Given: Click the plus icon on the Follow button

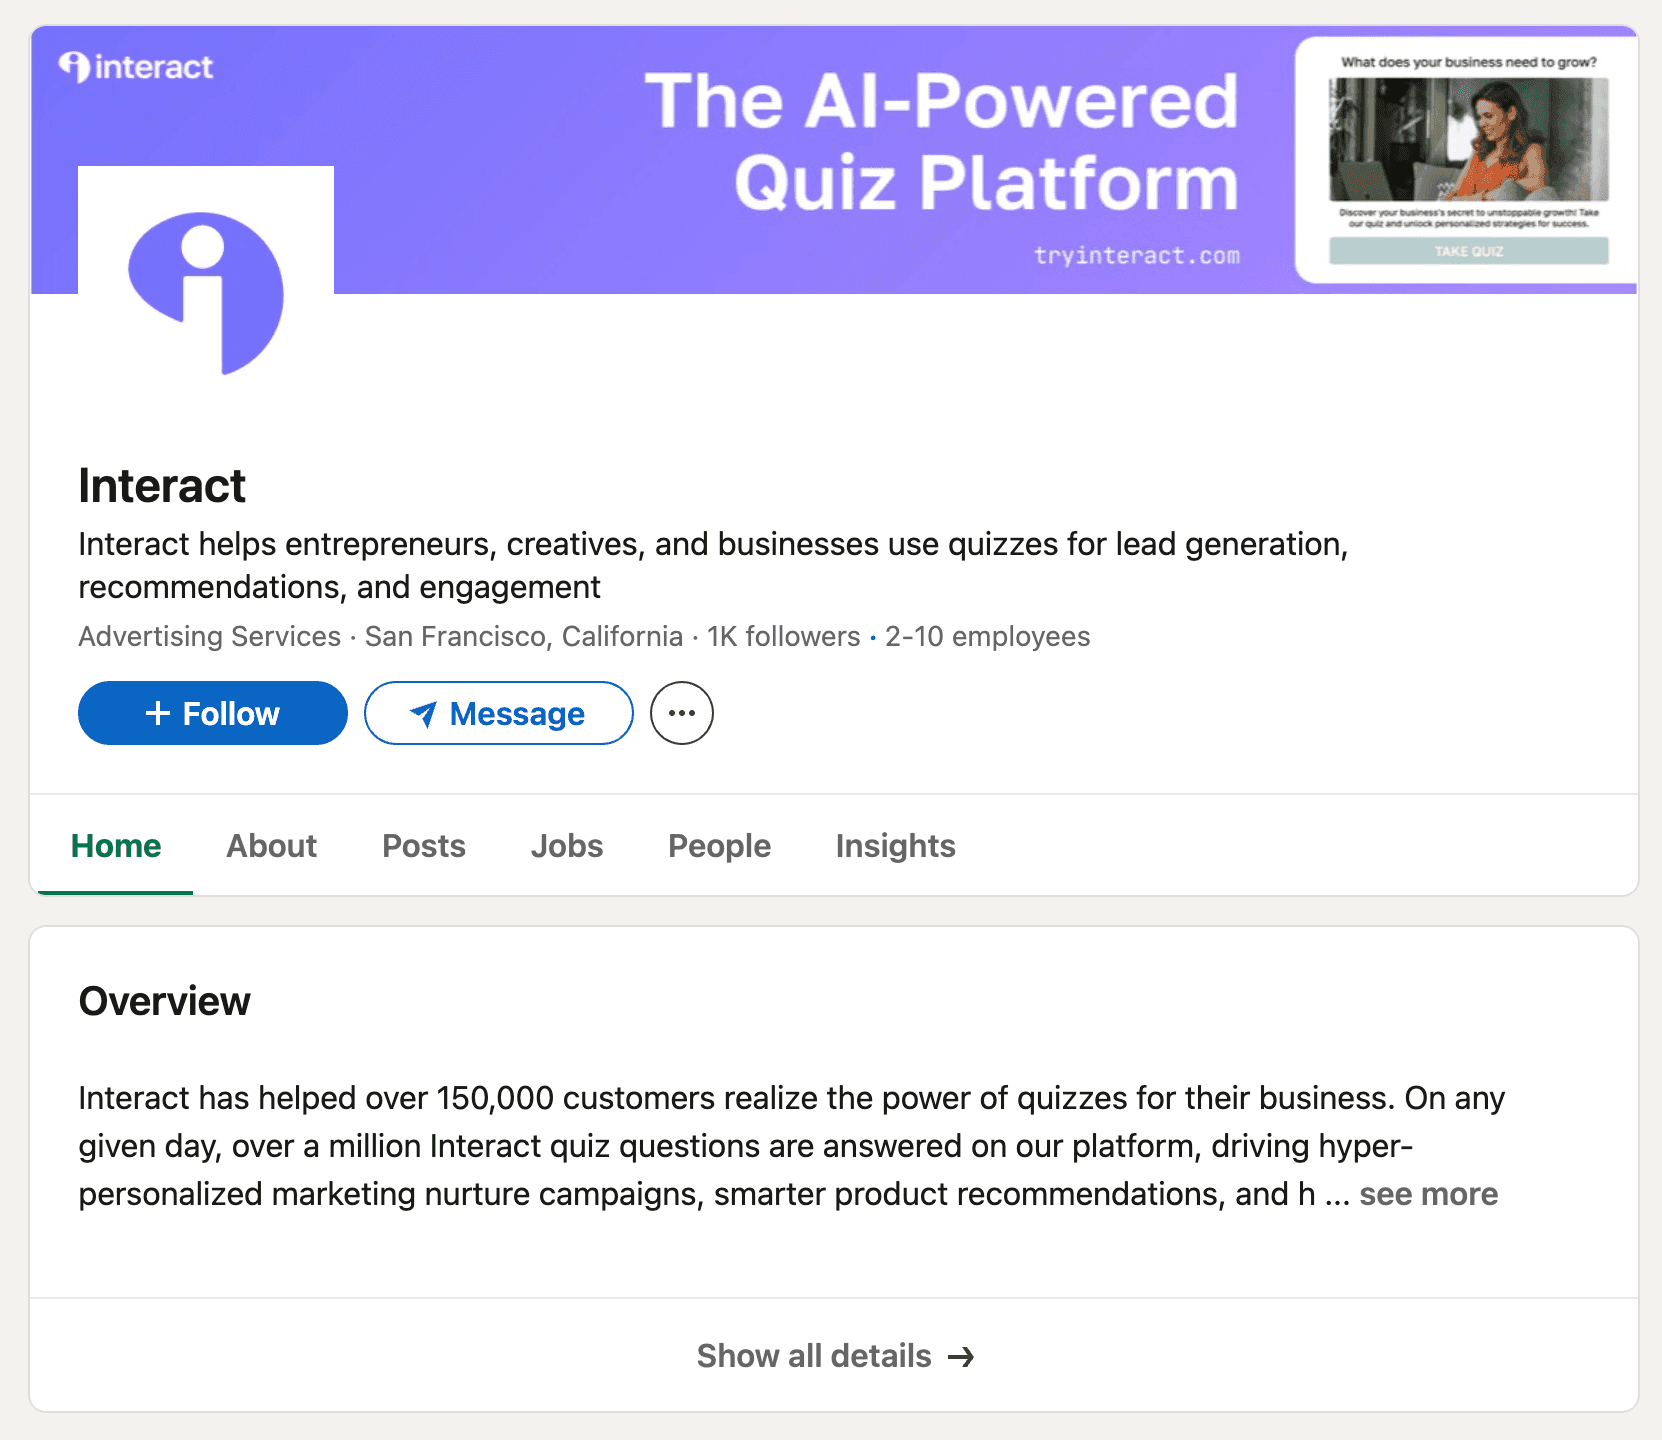Looking at the screenshot, I should click(158, 714).
